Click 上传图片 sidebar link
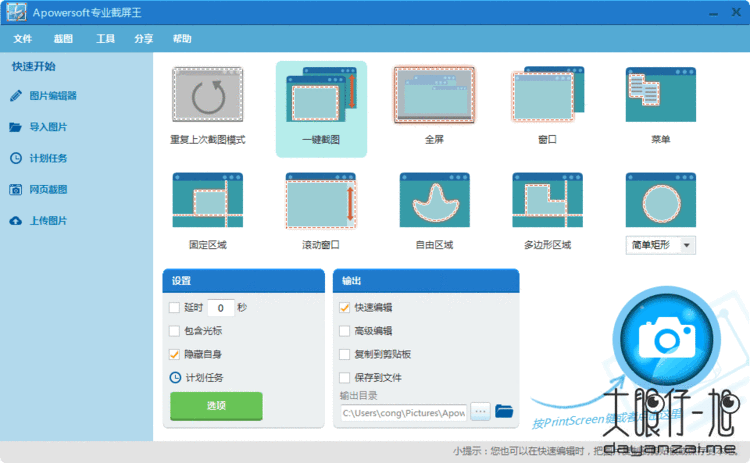The width and height of the screenshot is (750, 463). 48,221
